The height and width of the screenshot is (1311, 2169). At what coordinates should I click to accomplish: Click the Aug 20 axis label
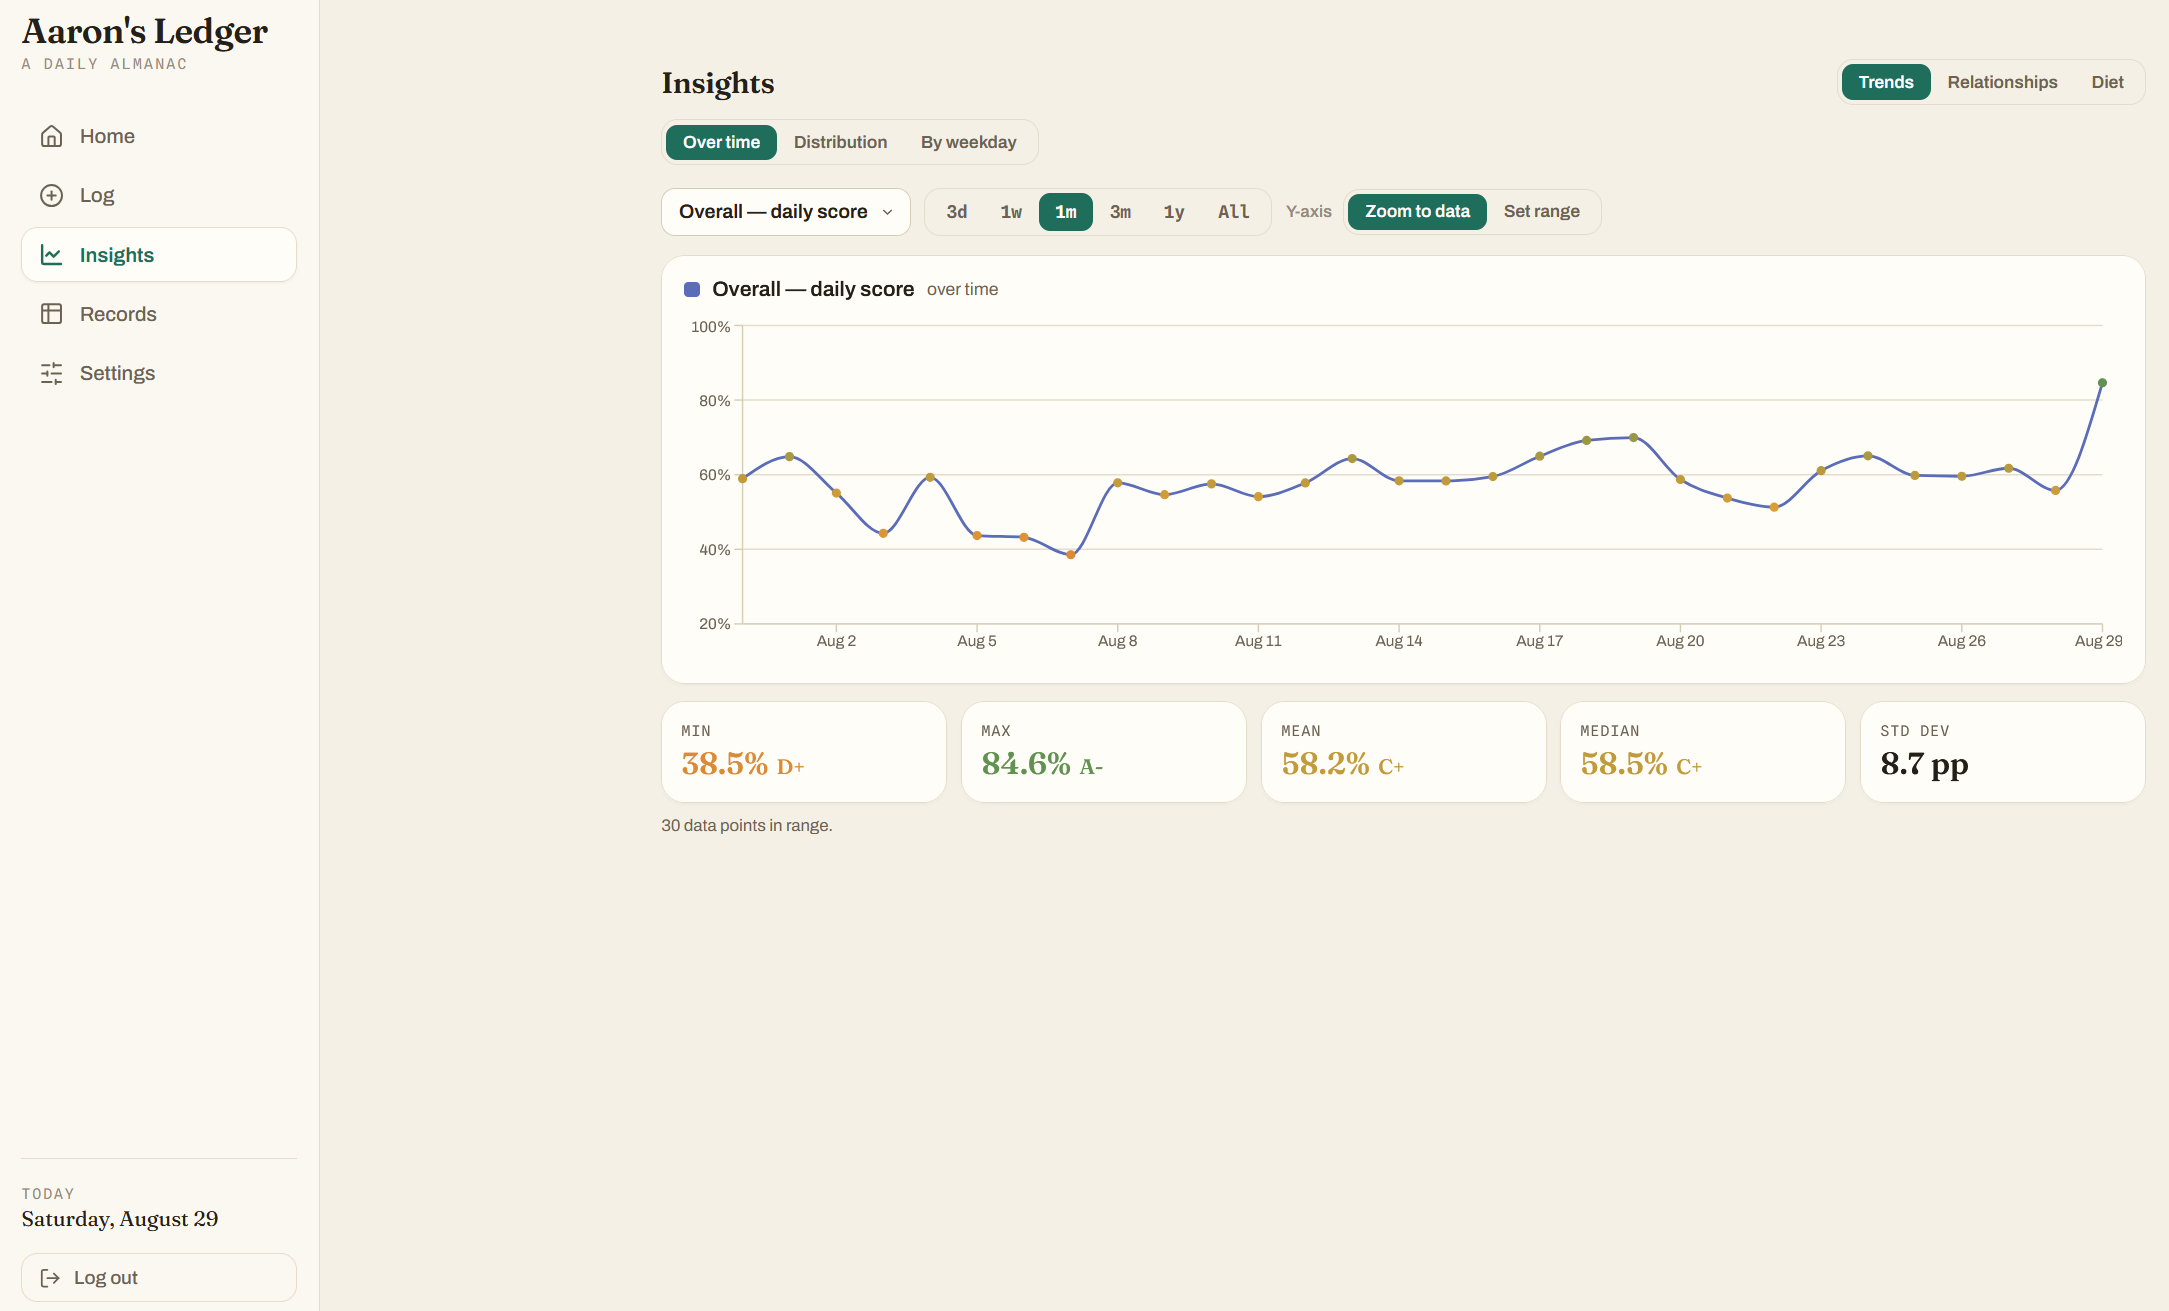pos(1680,641)
